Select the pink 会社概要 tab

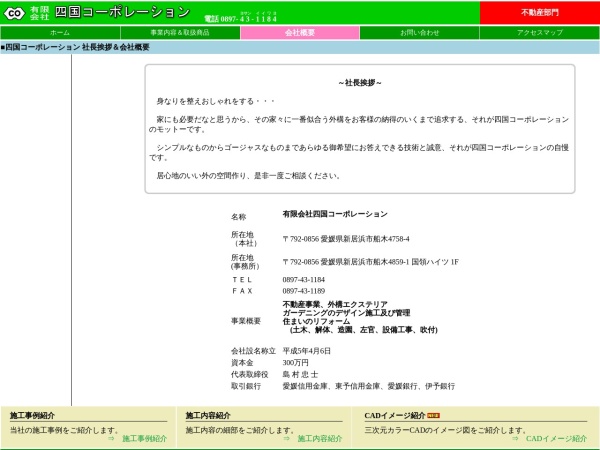tap(300, 33)
